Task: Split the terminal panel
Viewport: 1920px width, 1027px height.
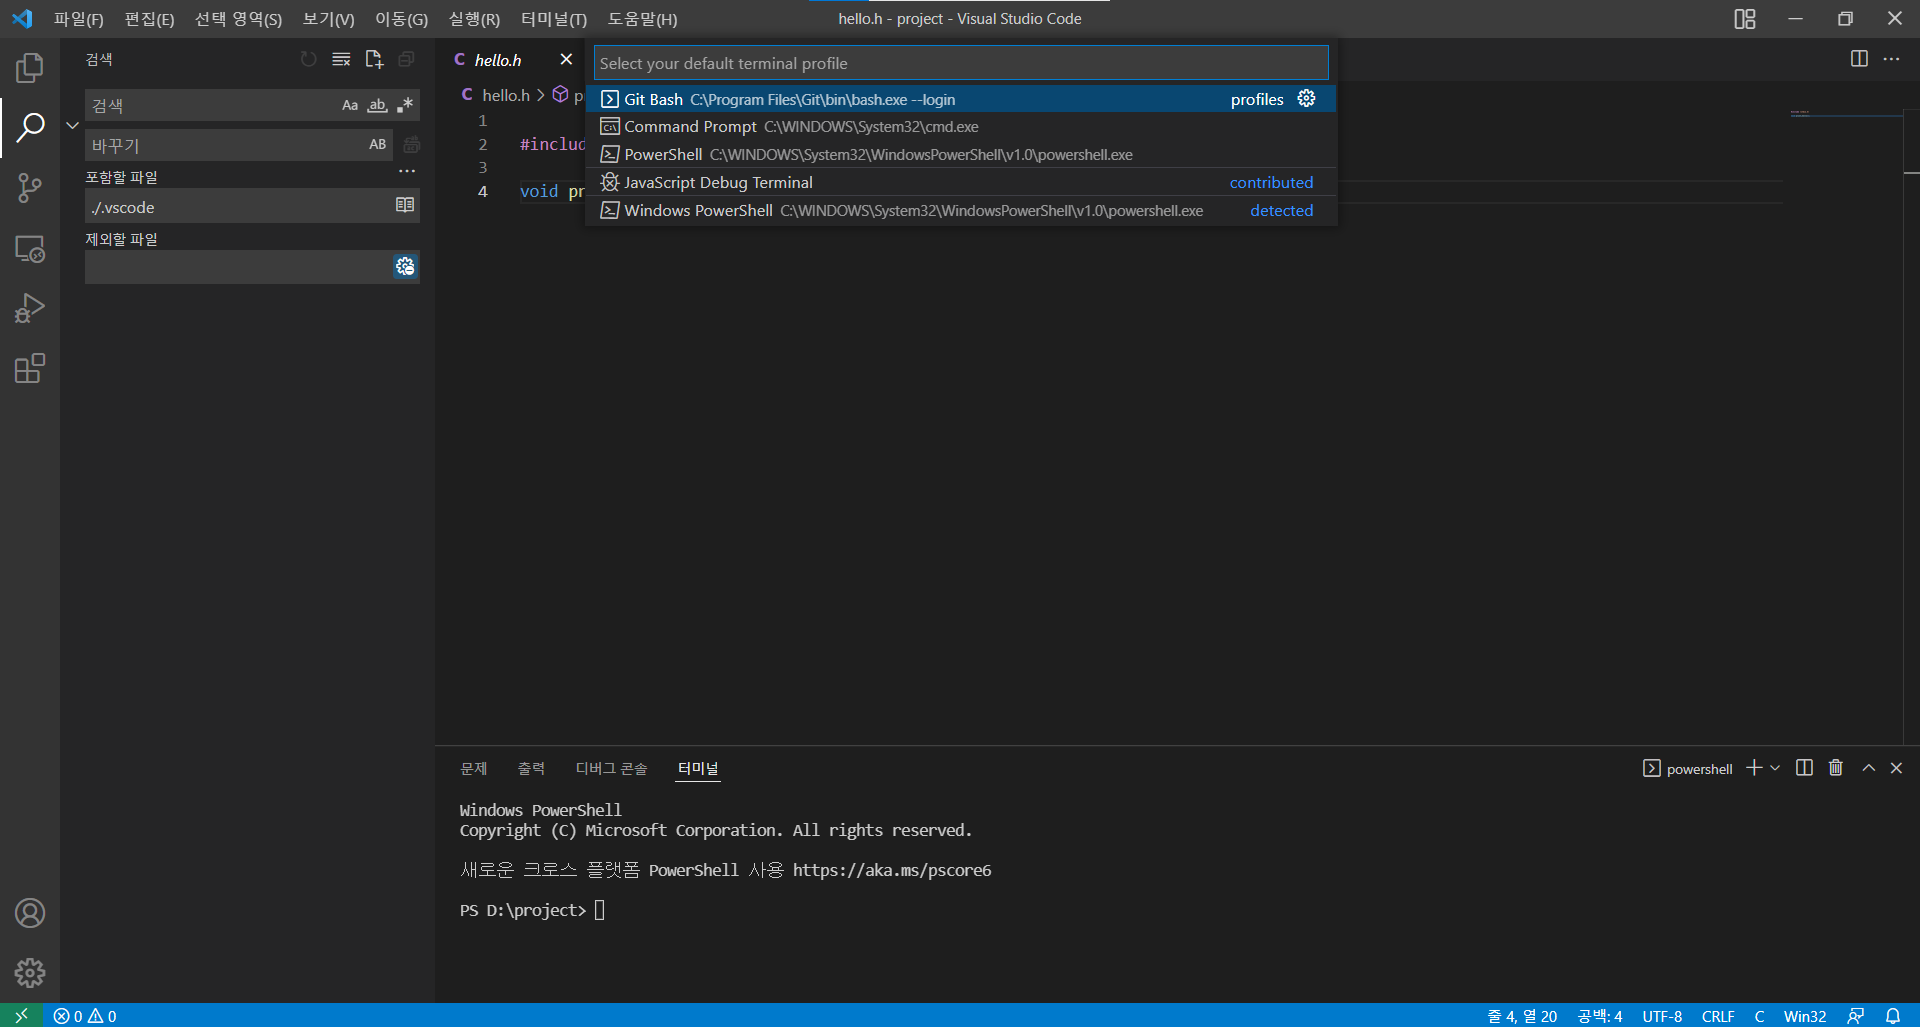Action: coord(1804,768)
